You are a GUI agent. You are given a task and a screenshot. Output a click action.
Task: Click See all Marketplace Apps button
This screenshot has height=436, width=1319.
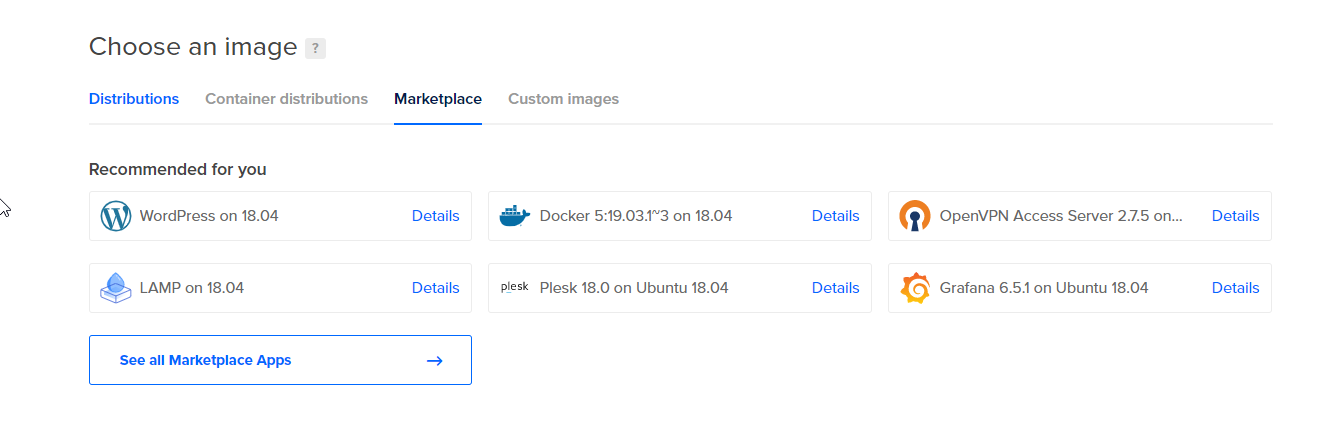click(x=280, y=360)
